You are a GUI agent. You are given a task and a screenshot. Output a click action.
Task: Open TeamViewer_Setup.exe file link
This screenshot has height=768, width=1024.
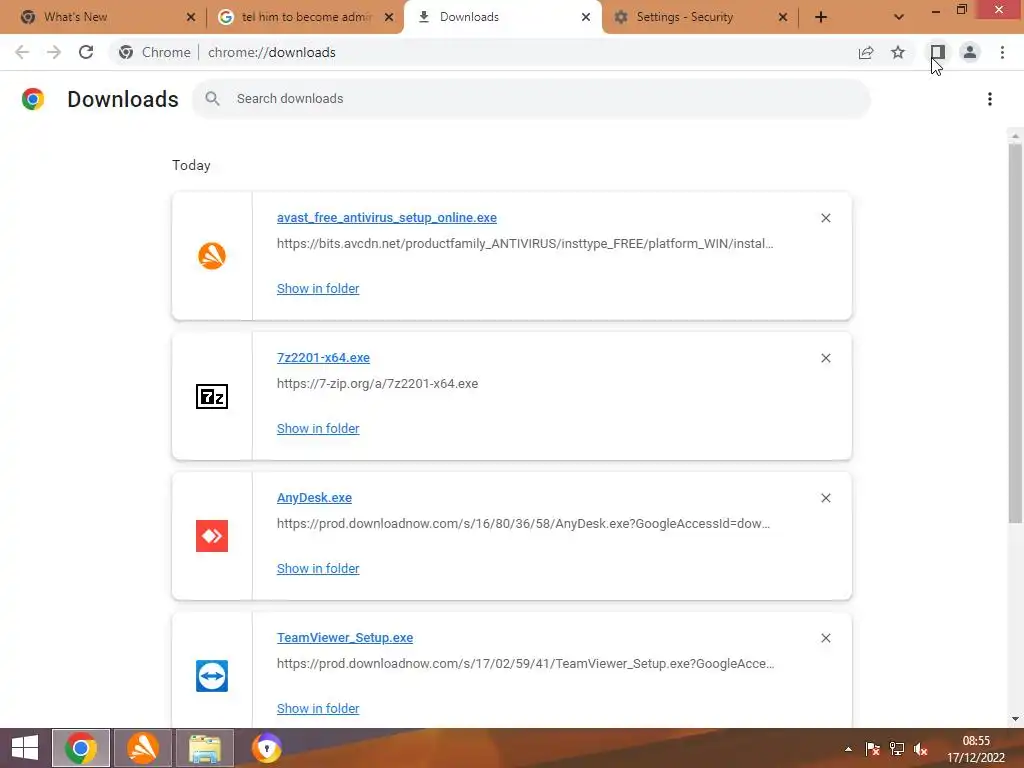pyautogui.click(x=345, y=637)
